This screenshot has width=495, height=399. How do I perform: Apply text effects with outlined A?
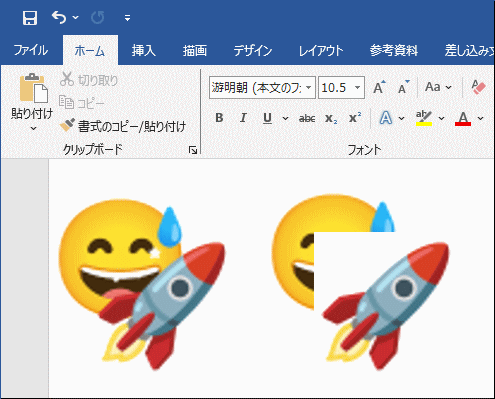coord(386,118)
